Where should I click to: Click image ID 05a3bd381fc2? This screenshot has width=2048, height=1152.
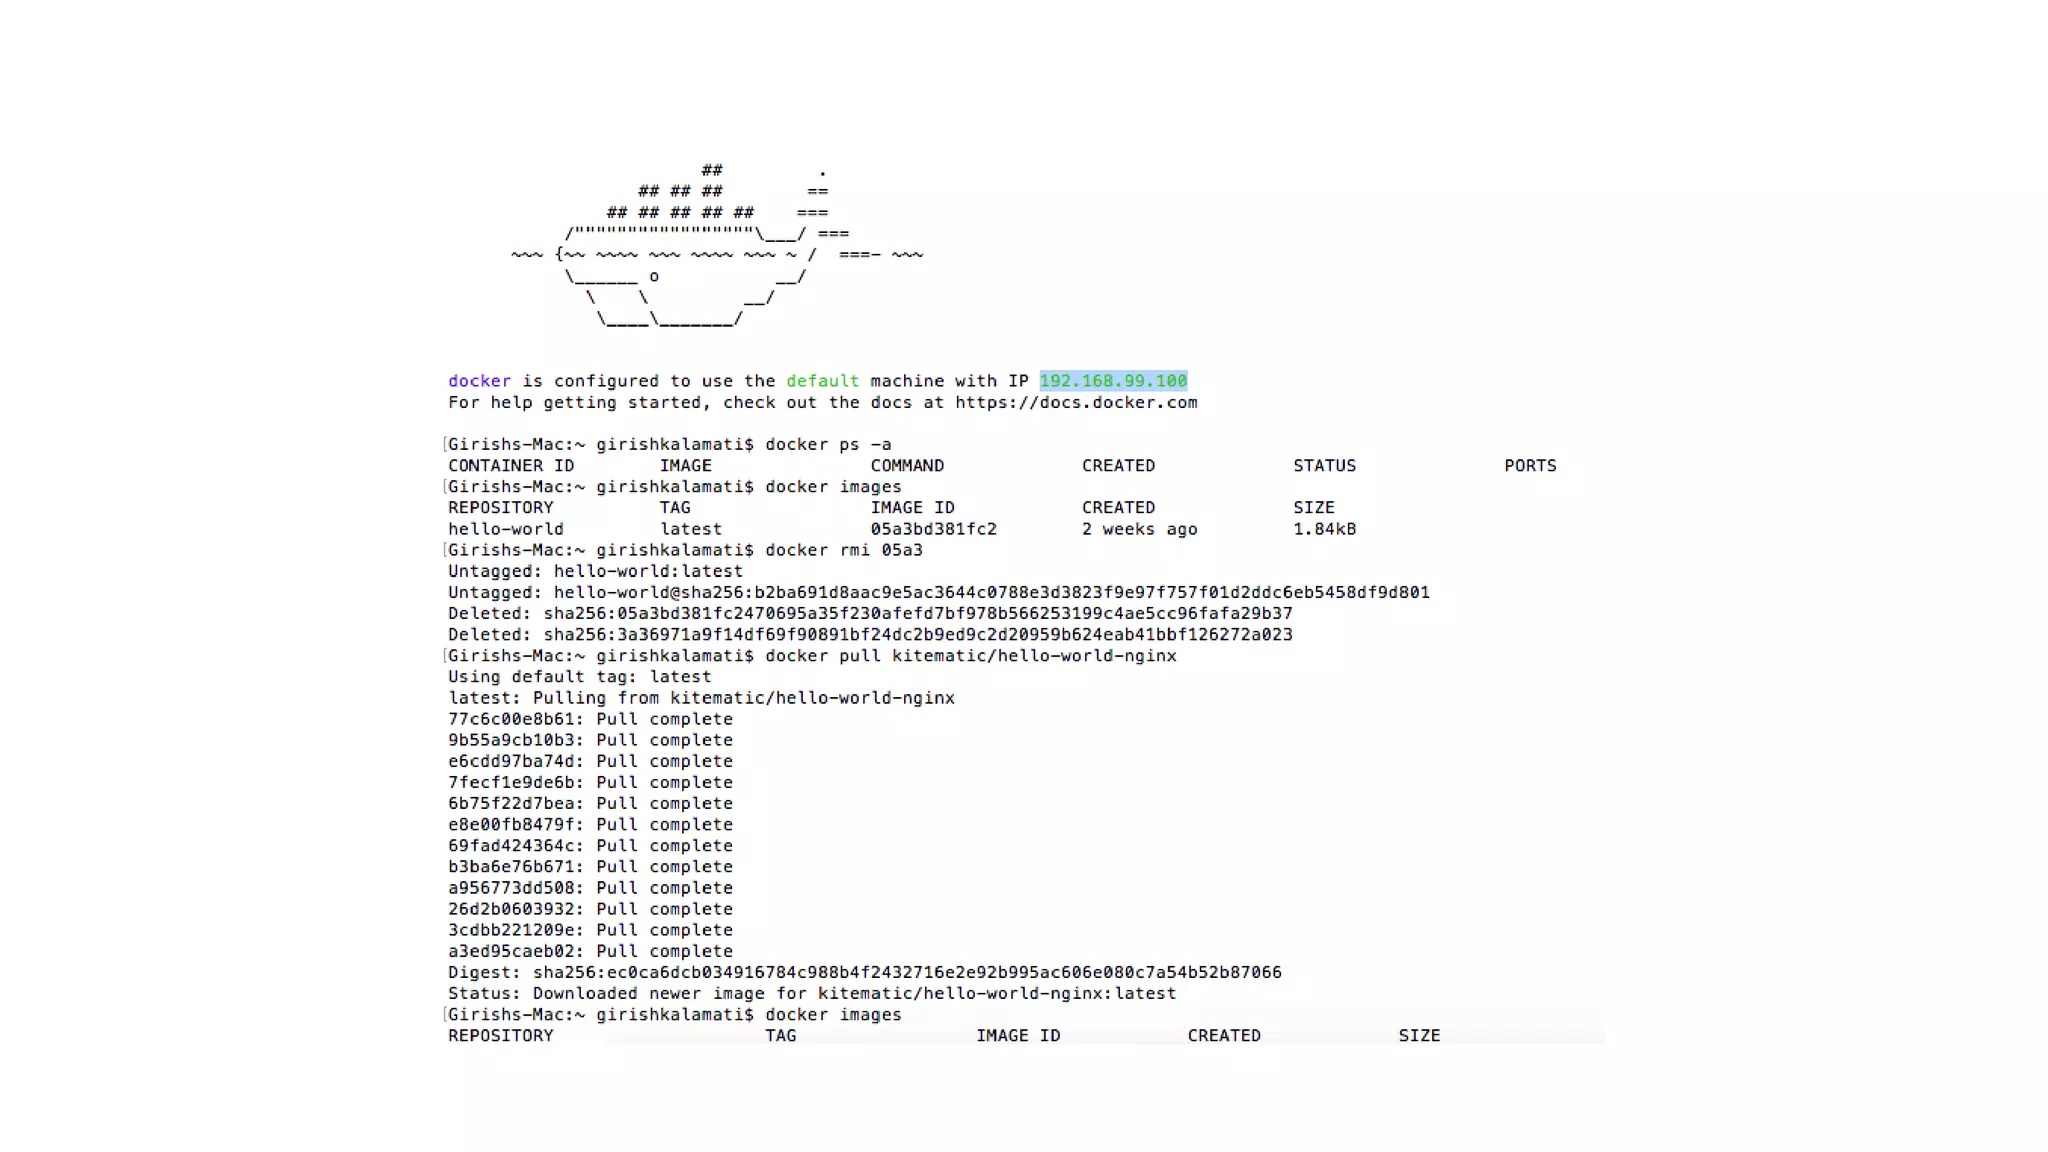[933, 529]
